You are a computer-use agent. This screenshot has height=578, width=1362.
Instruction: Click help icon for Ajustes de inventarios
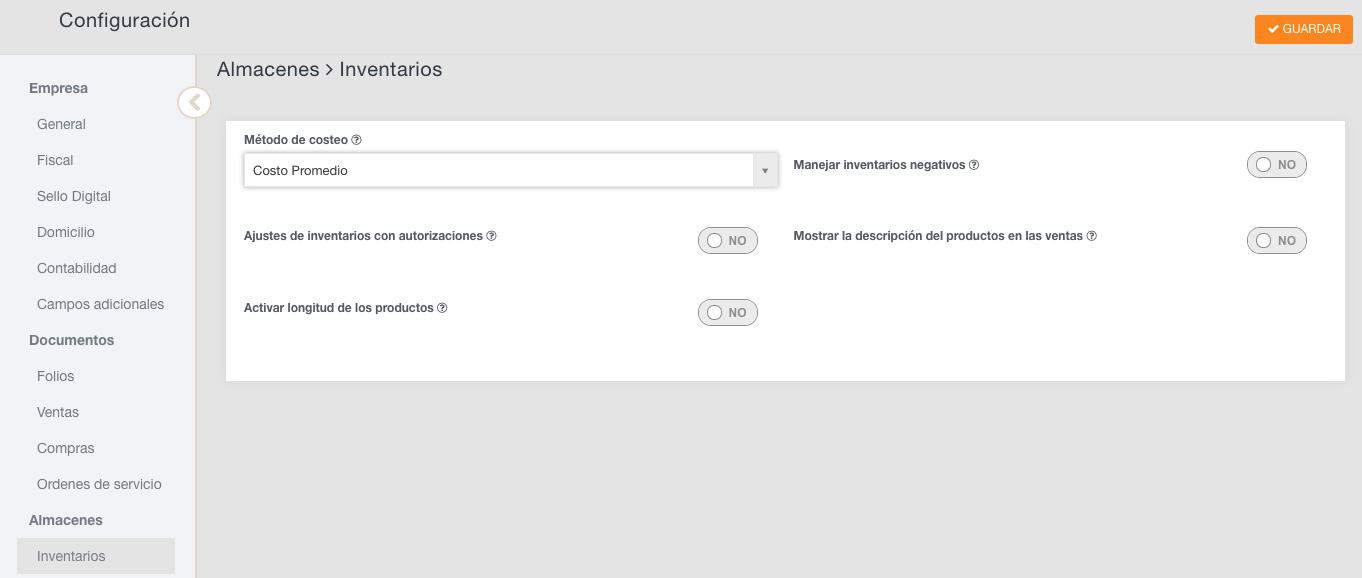click(x=491, y=237)
